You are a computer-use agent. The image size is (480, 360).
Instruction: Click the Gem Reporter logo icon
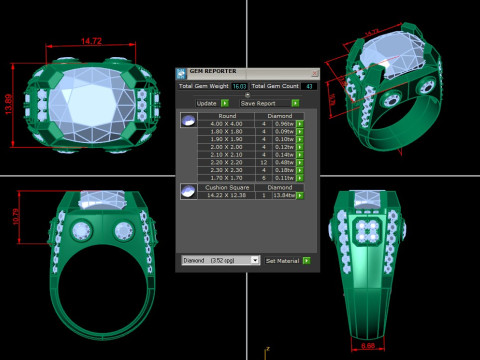click(x=181, y=74)
